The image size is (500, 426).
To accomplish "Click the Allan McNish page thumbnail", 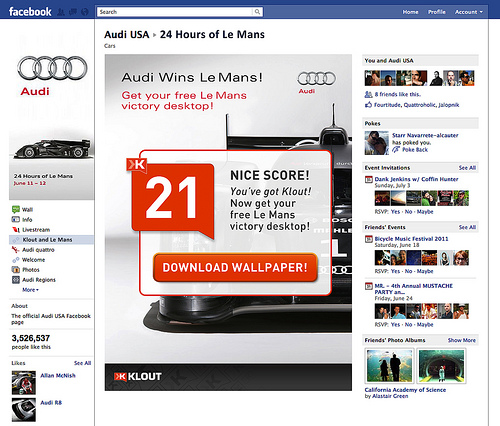I will tap(24, 383).
